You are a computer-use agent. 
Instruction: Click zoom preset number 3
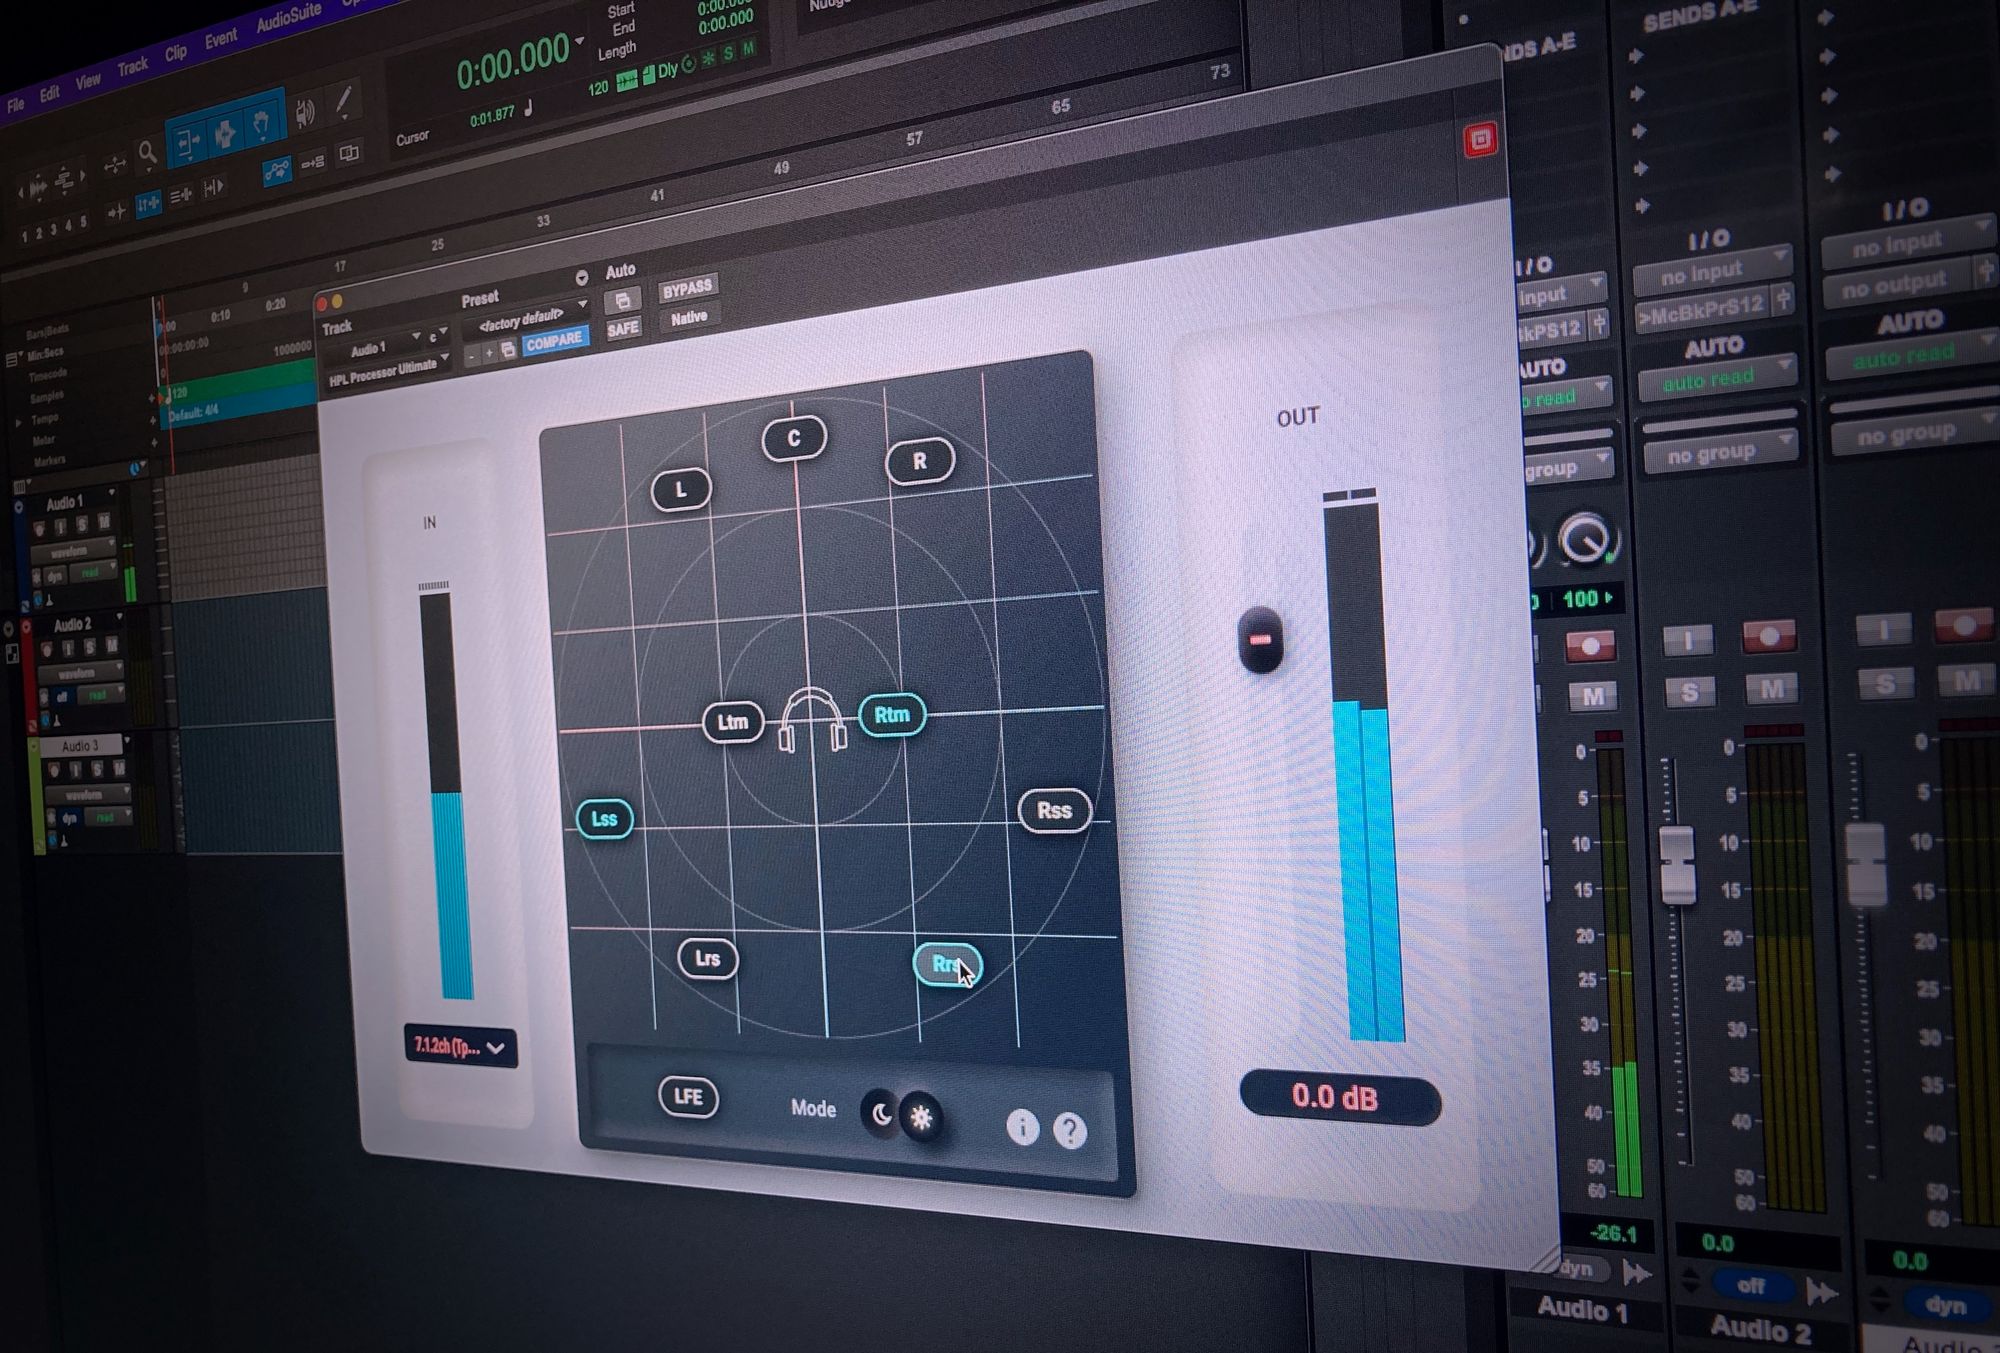click(54, 227)
